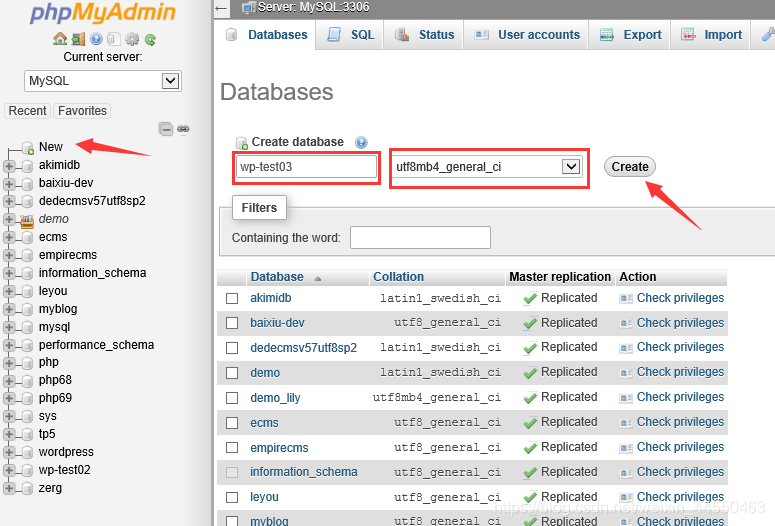Click the tp5 database icon in tree
Image resolution: width=775 pixels, height=526 pixels.
tap(27, 434)
